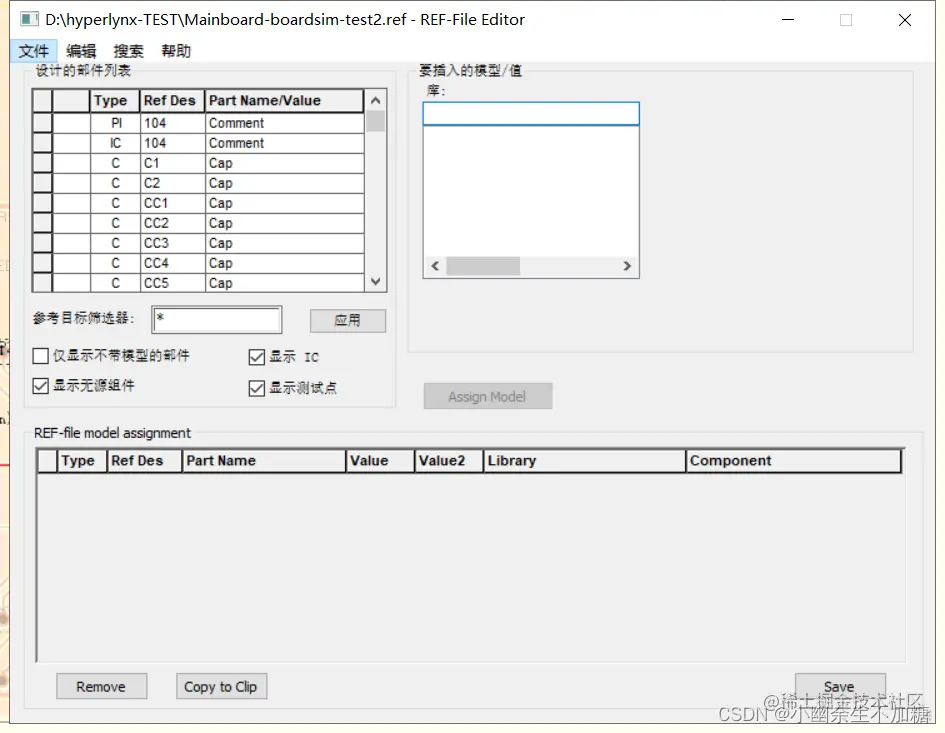Click the Ref Des column header
Screen dimensions: 945x733
[x=170, y=100]
